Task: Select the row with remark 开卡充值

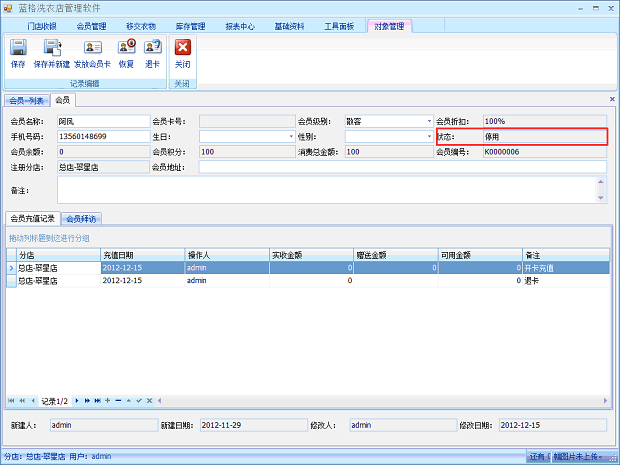Action: click(308, 268)
